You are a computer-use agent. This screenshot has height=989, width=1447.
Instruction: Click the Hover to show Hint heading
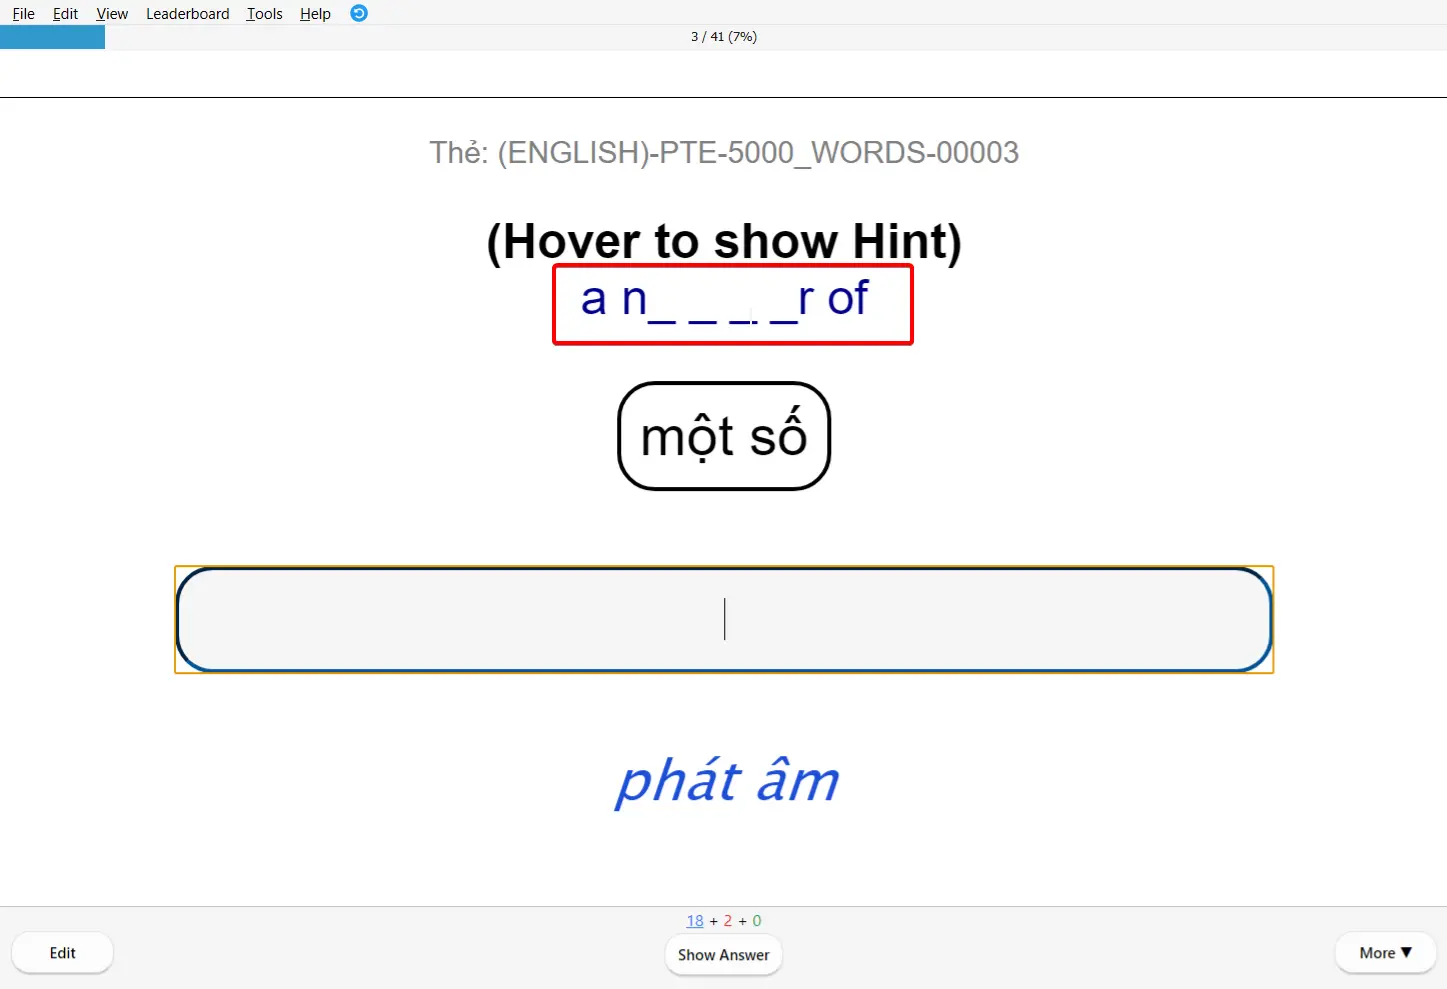pyautogui.click(x=723, y=241)
